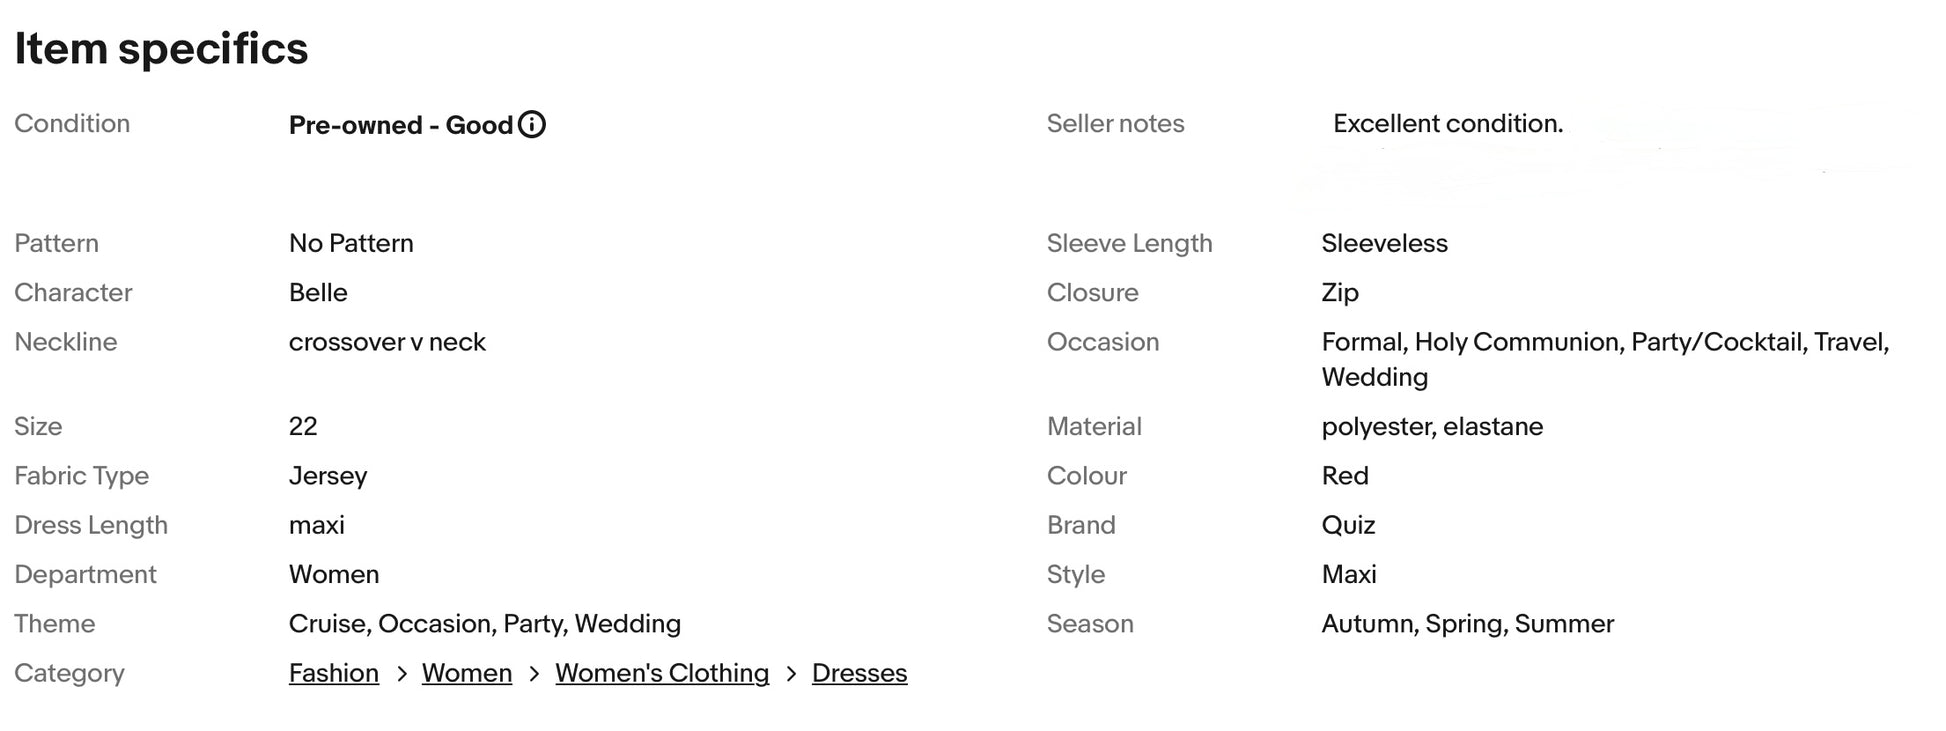Click the Sleeveless sleeve length value
This screenshot has width=1946, height=731.
coord(1384,244)
